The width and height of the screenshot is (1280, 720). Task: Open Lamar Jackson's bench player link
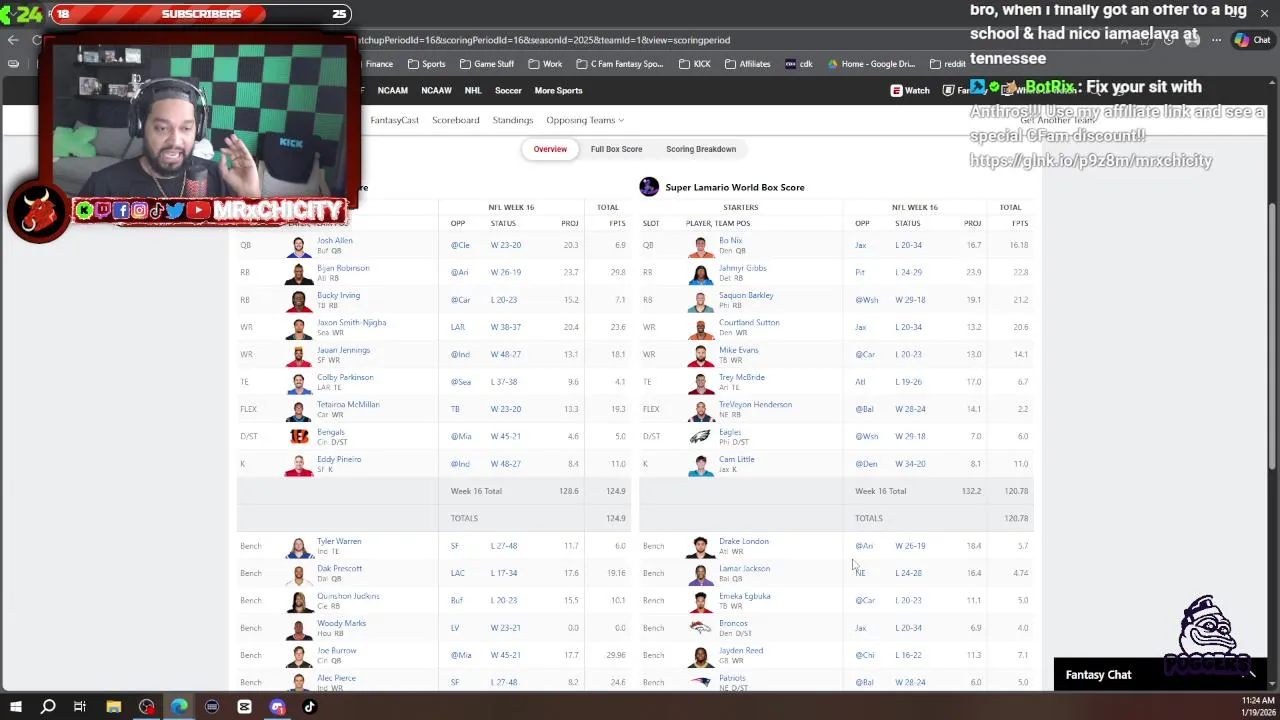pyautogui.click(x=744, y=568)
